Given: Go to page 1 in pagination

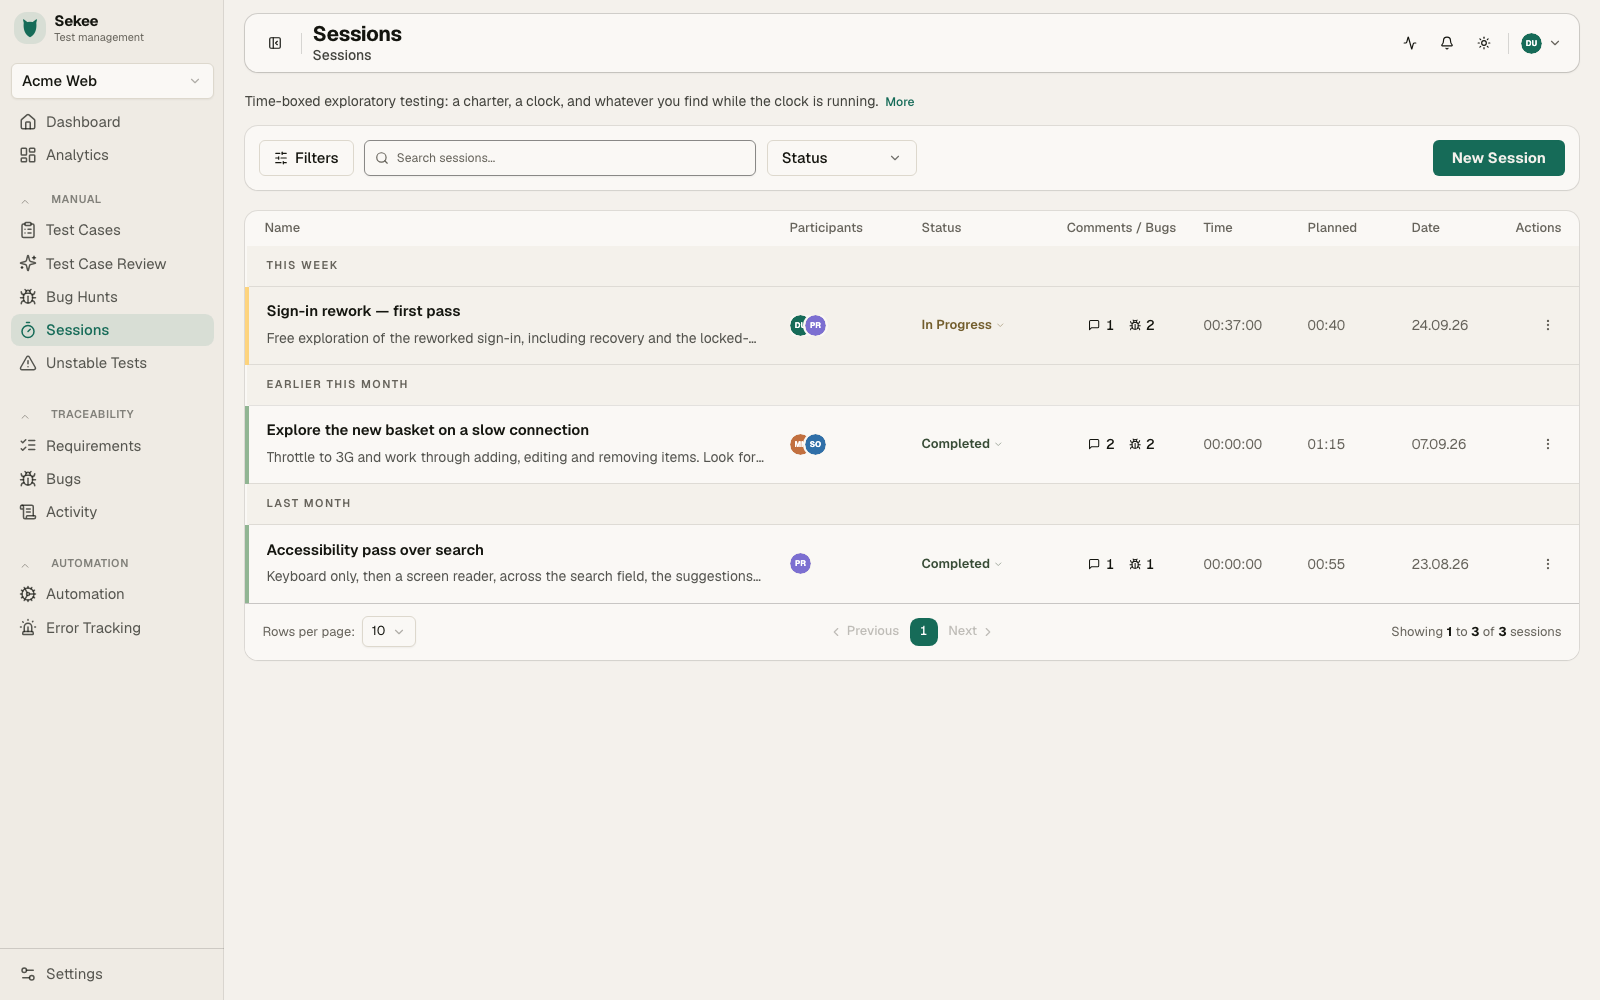Looking at the screenshot, I should point(923,631).
